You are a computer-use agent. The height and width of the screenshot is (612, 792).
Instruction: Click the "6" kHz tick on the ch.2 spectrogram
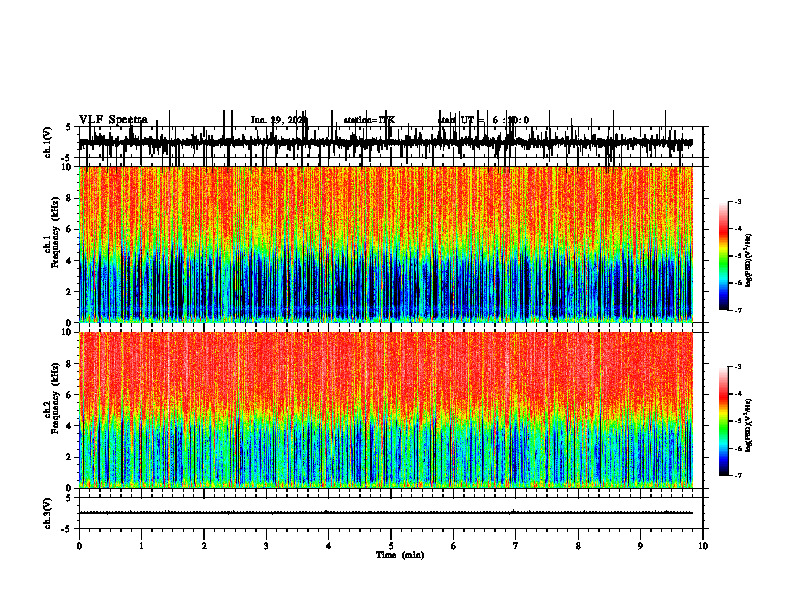71,395
